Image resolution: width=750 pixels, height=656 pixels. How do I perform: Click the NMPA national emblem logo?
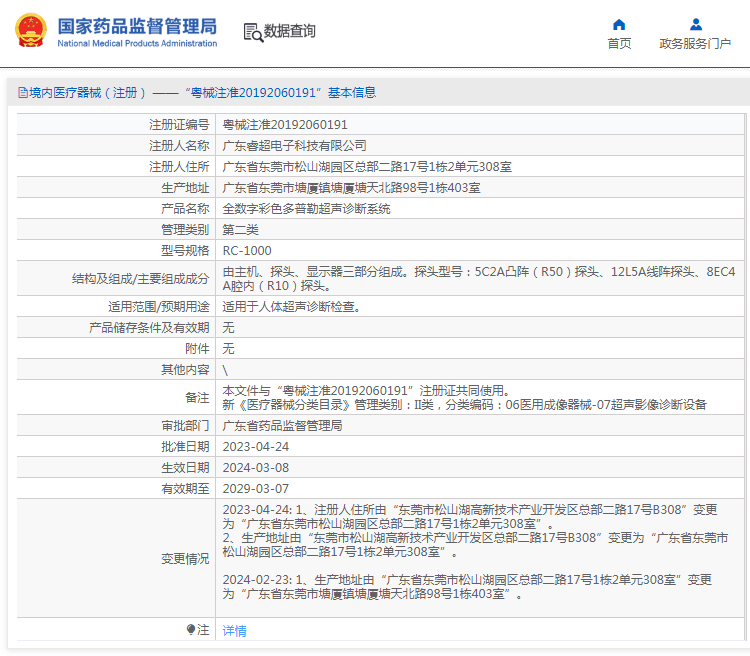tap(30, 30)
